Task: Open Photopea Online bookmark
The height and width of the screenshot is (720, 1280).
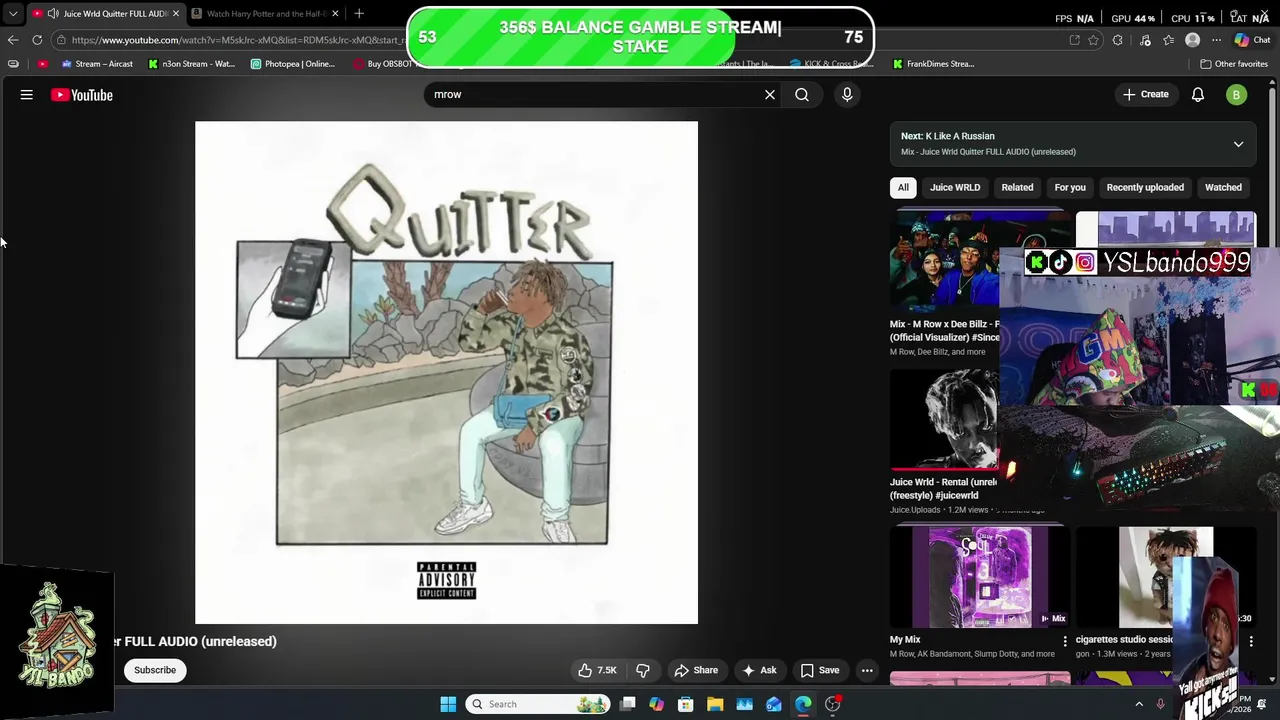Action: (293, 64)
